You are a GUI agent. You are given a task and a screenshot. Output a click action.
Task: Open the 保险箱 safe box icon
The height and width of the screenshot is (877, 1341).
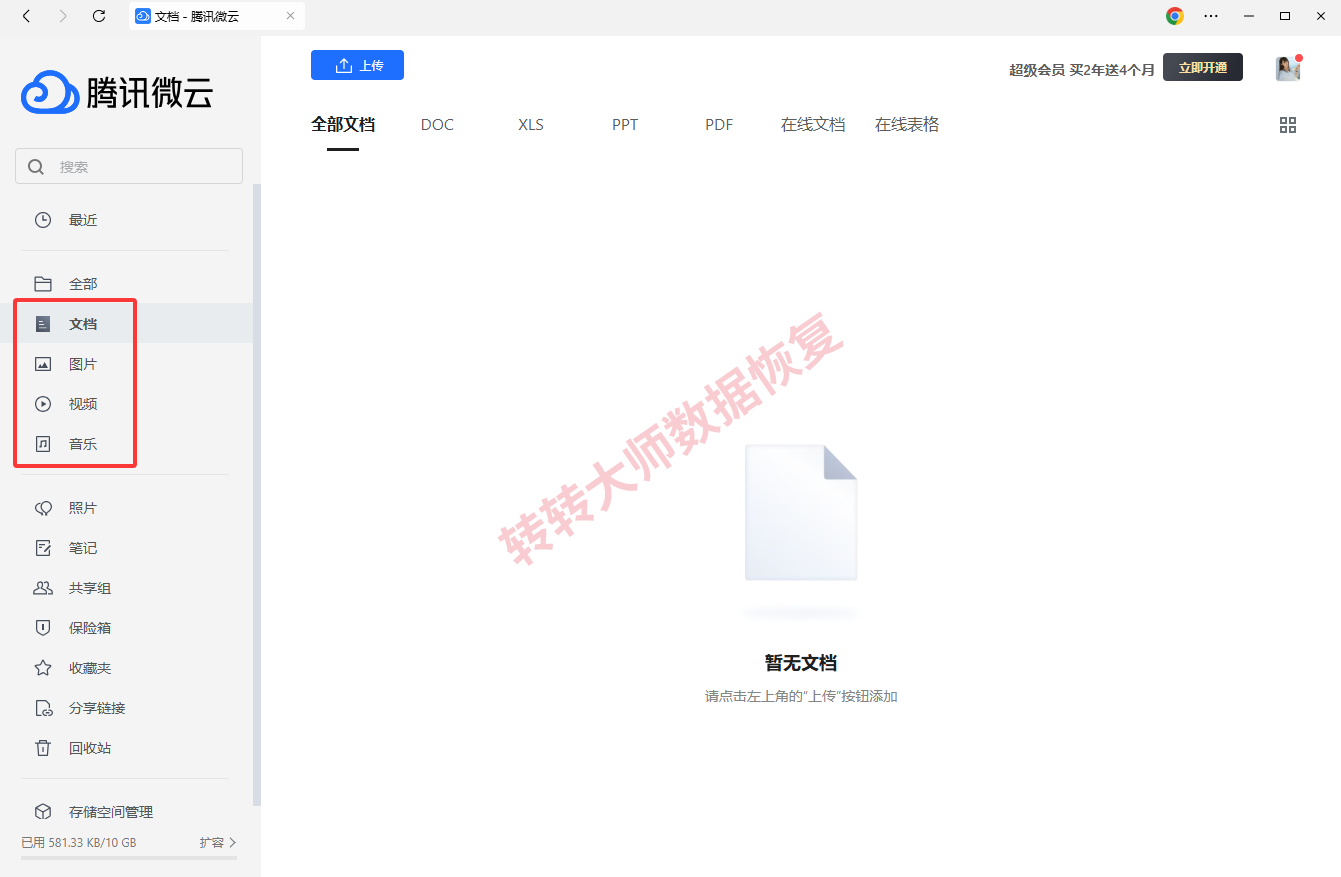43,628
